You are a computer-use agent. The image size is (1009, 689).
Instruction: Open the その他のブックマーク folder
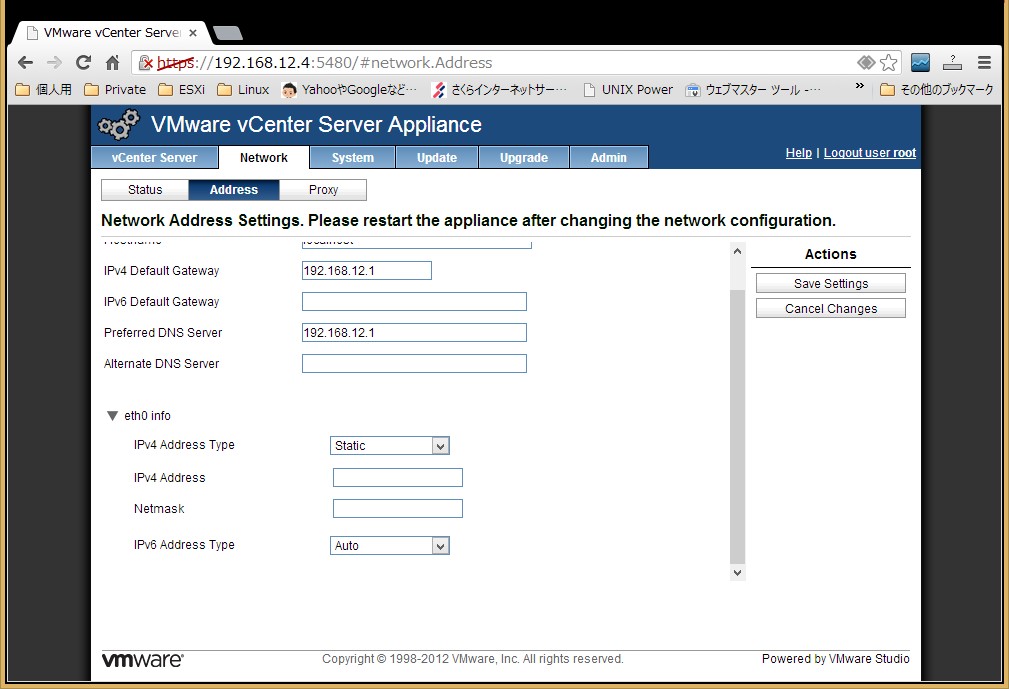coord(937,89)
